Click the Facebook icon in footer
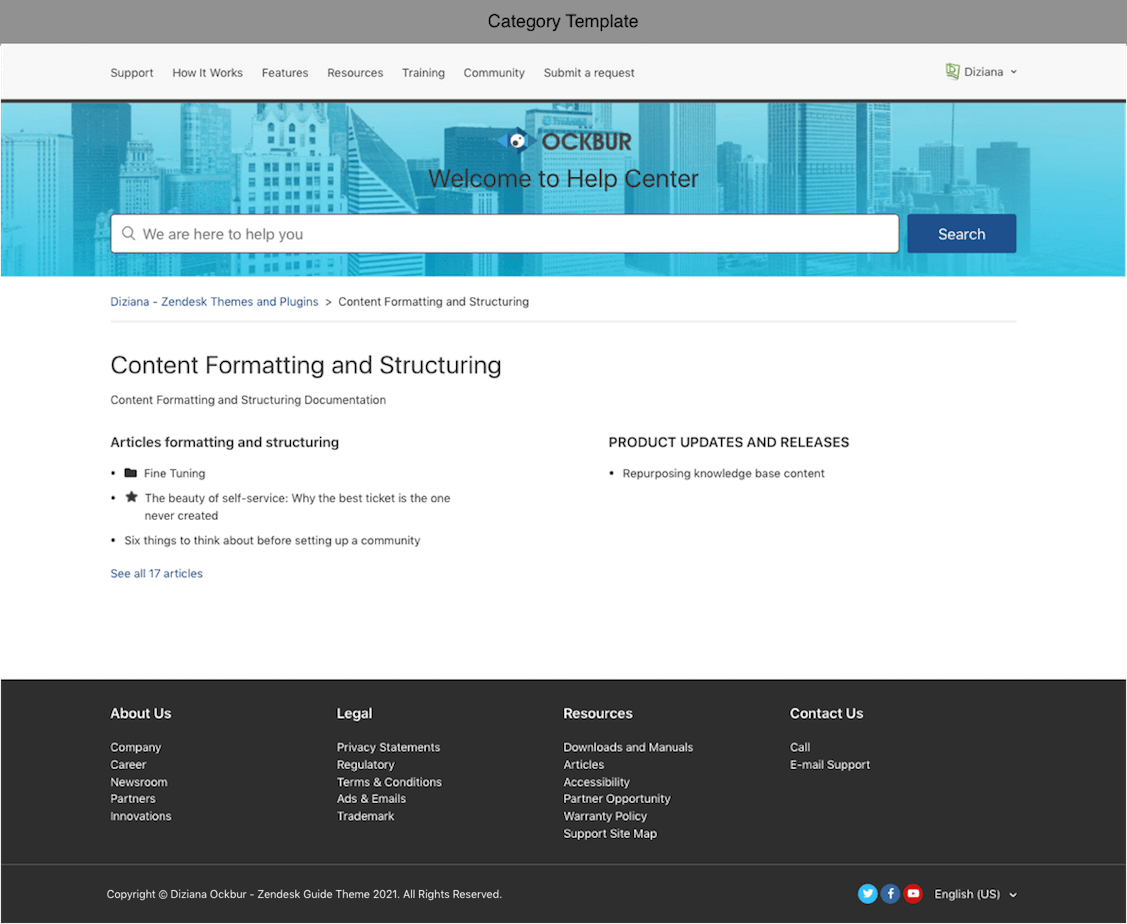The width and height of the screenshot is (1127, 924). pyautogui.click(x=890, y=894)
